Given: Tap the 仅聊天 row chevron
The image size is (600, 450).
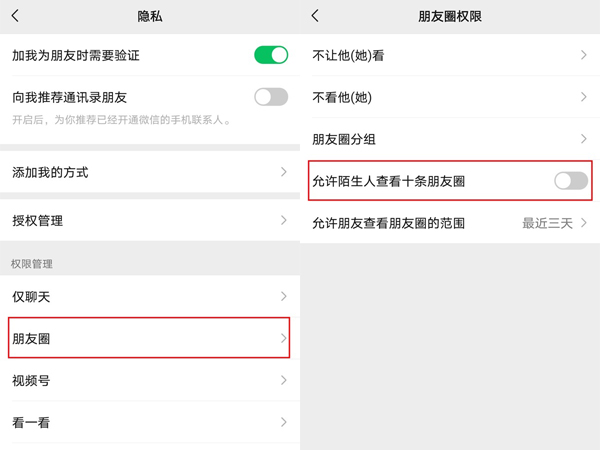Looking at the screenshot, I should [x=284, y=297].
